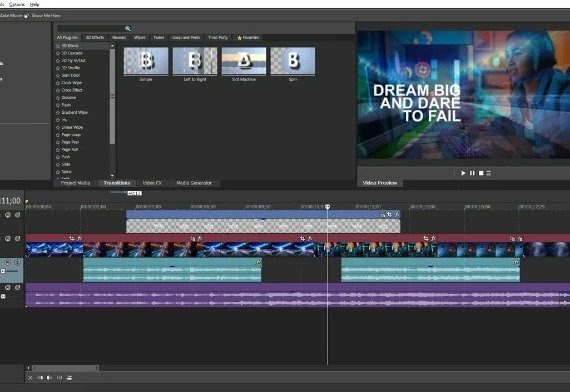Screen dimensions: 570x392
Task: Open the Favorites tab with the star
Action: click(248, 38)
